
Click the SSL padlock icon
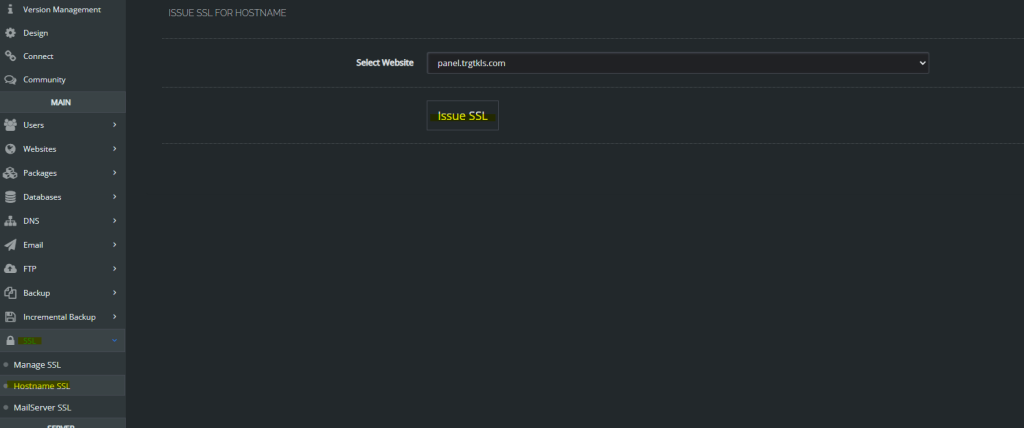10,341
